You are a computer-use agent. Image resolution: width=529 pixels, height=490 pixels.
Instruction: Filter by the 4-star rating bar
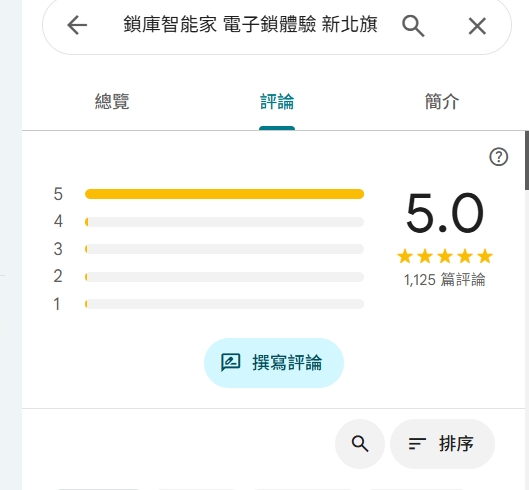[208, 222]
